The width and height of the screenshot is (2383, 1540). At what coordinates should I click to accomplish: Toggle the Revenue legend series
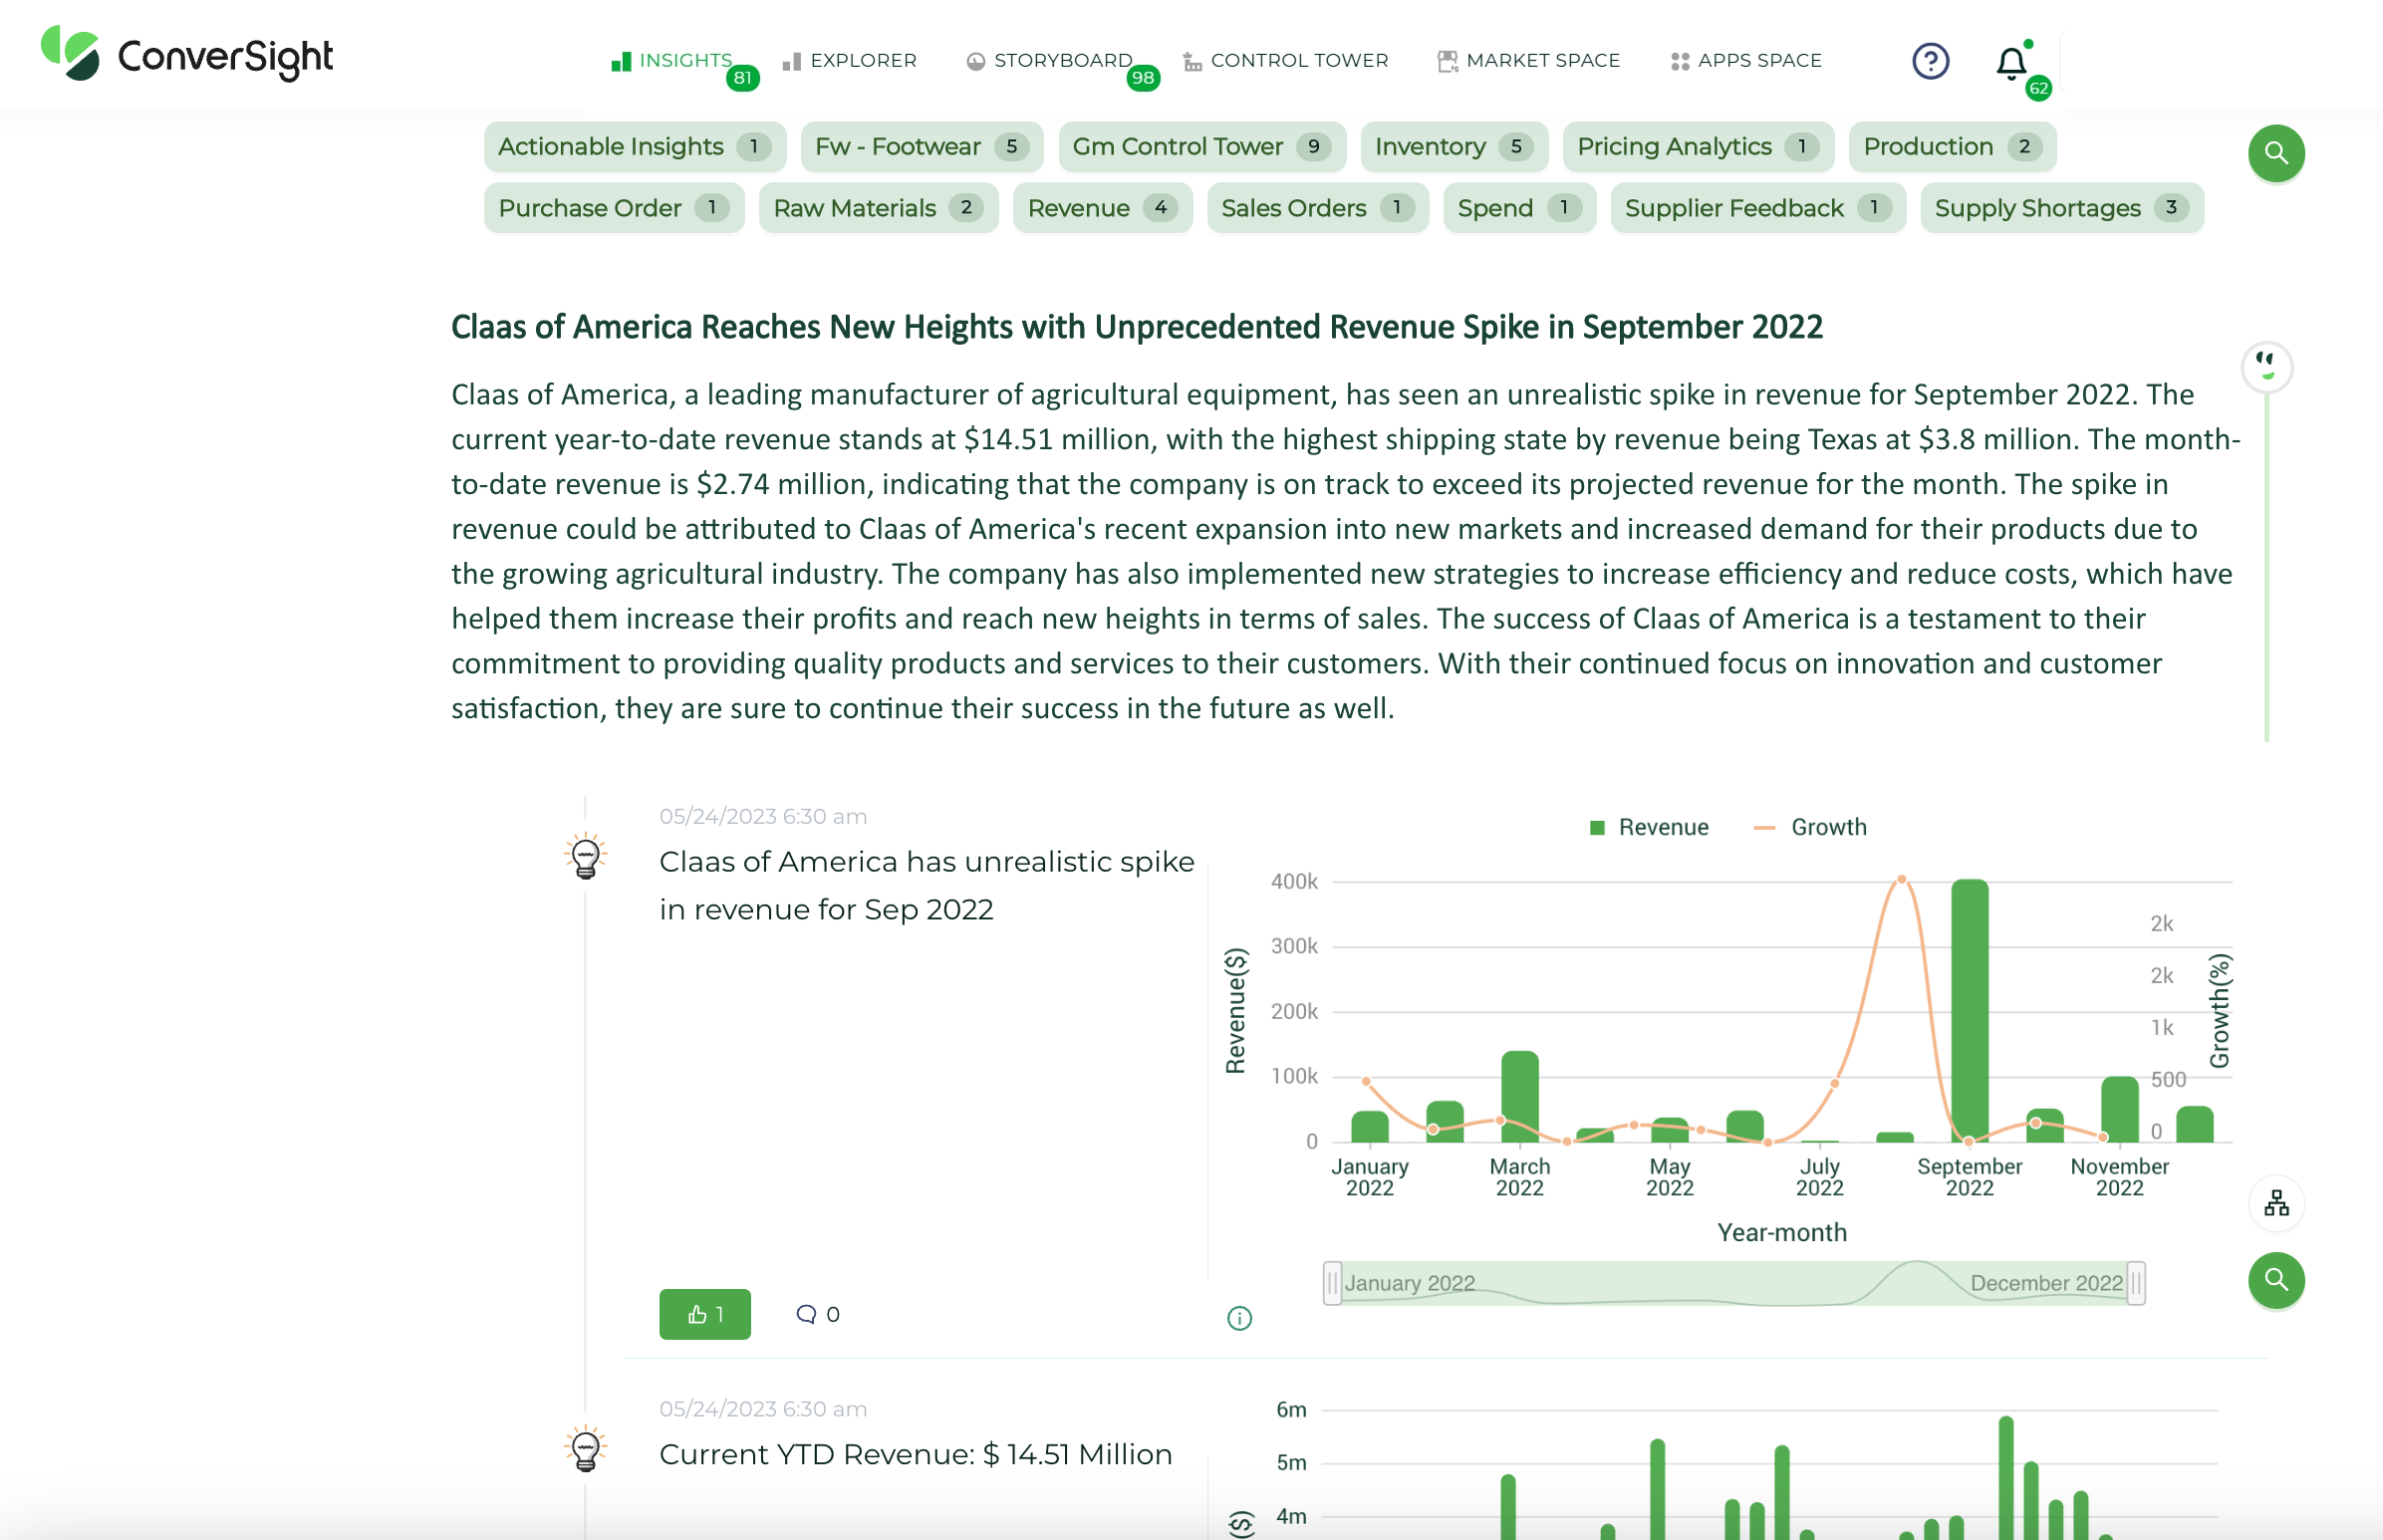tap(1649, 827)
